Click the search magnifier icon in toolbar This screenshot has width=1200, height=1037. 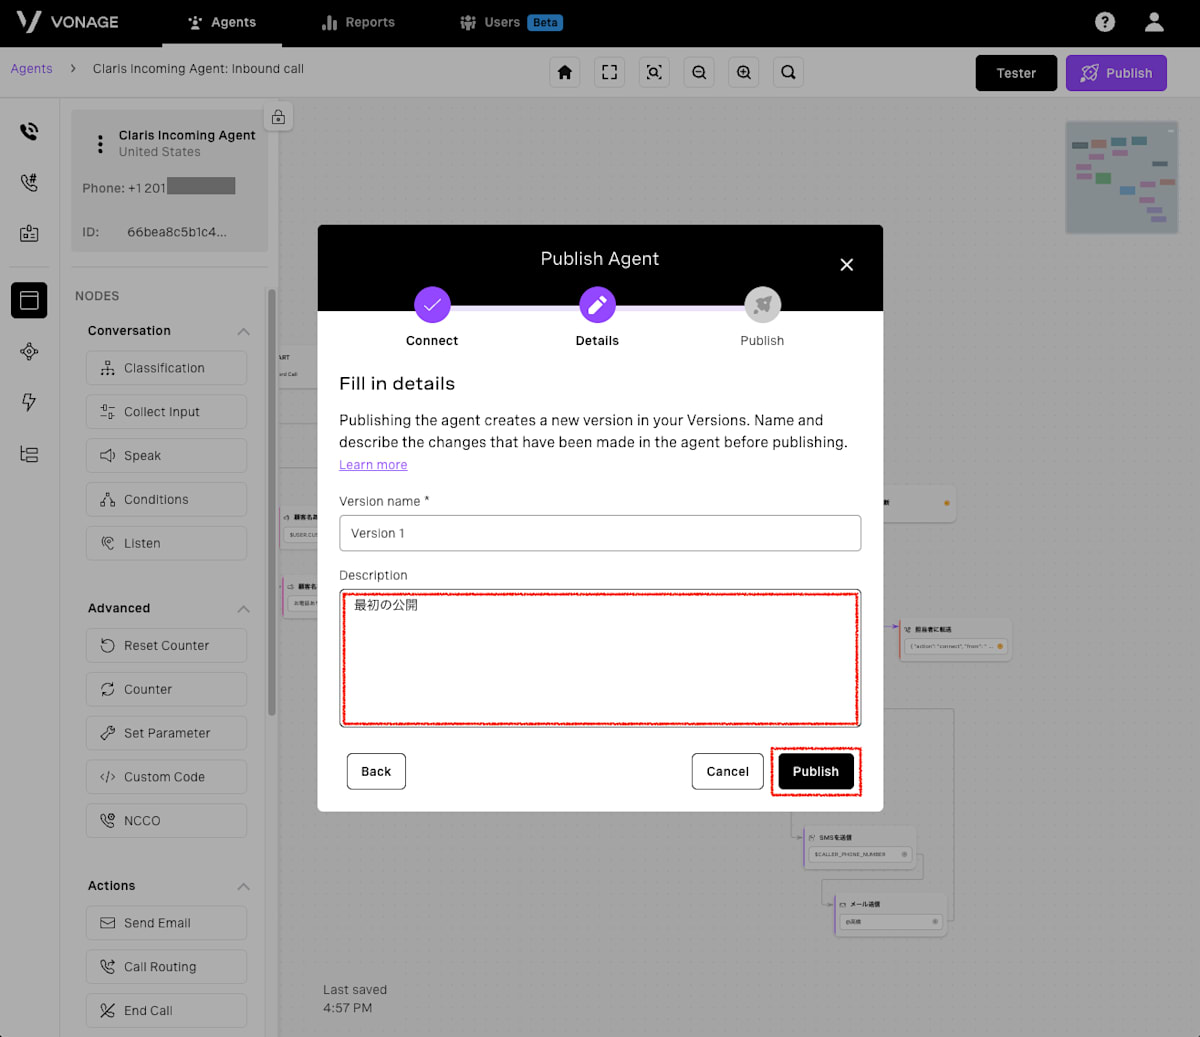click(x=788, y=72)
